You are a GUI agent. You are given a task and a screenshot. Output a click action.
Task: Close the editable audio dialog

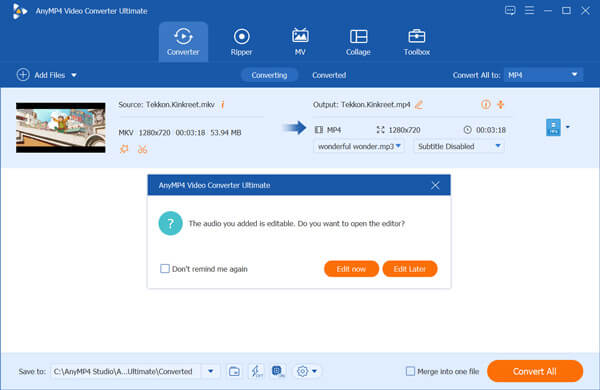tap(435, 185)
